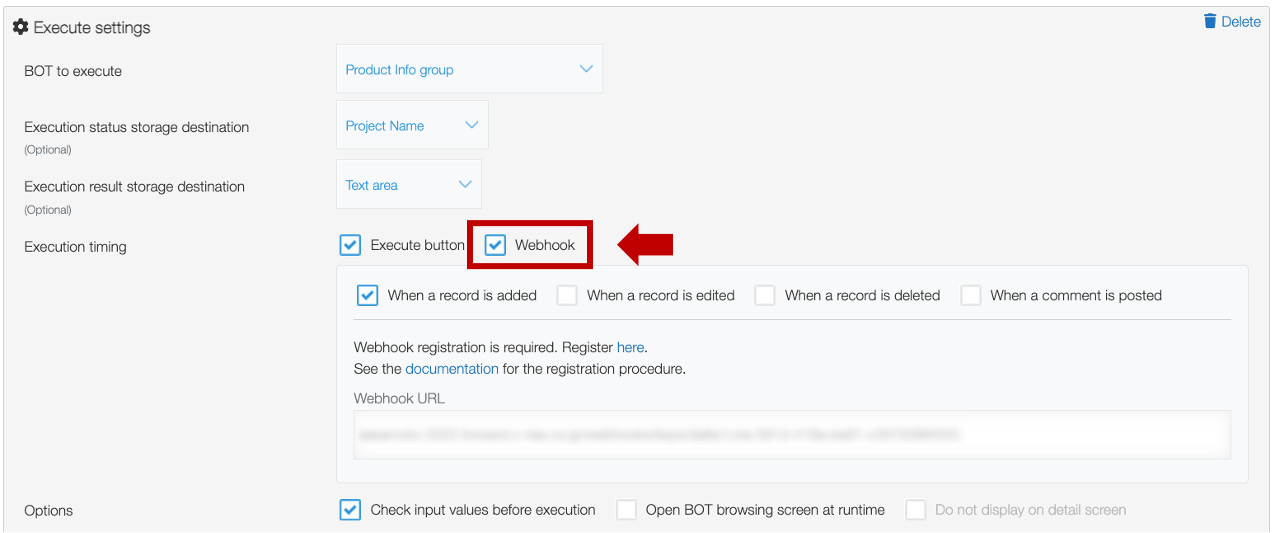
Task: Click the Webhook URL field
Action: (x=792, y=434)
